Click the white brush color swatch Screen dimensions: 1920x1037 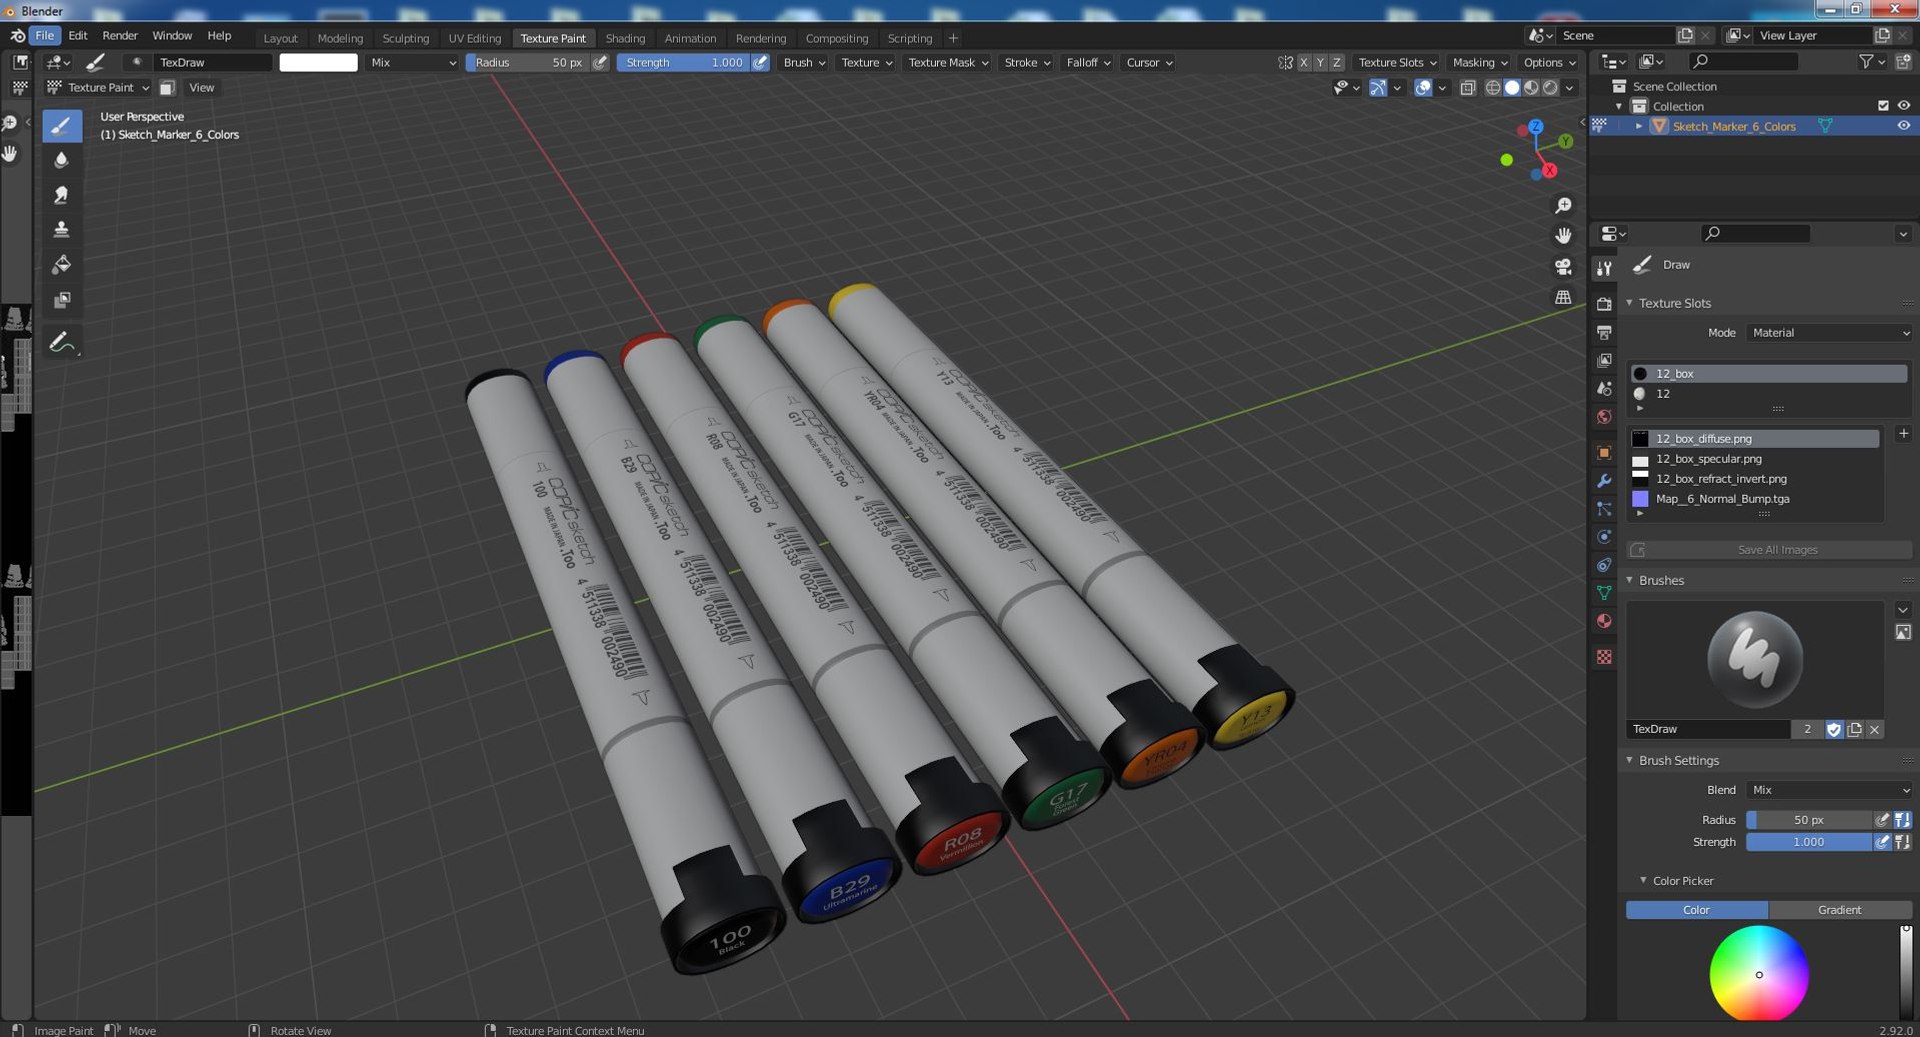(318, 62)
